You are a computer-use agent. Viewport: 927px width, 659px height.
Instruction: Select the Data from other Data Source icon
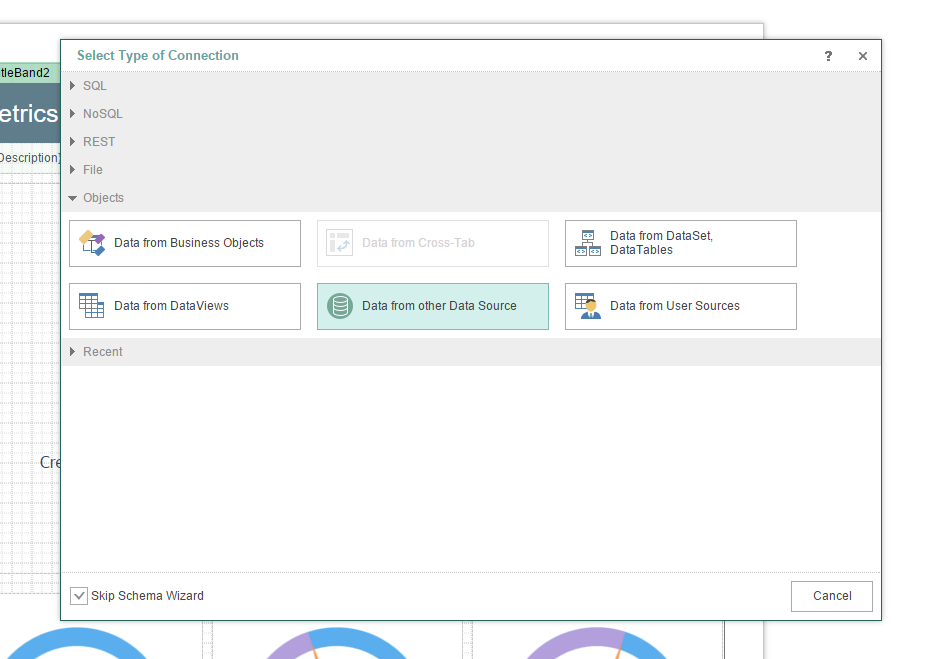click(x=340, y=306)
